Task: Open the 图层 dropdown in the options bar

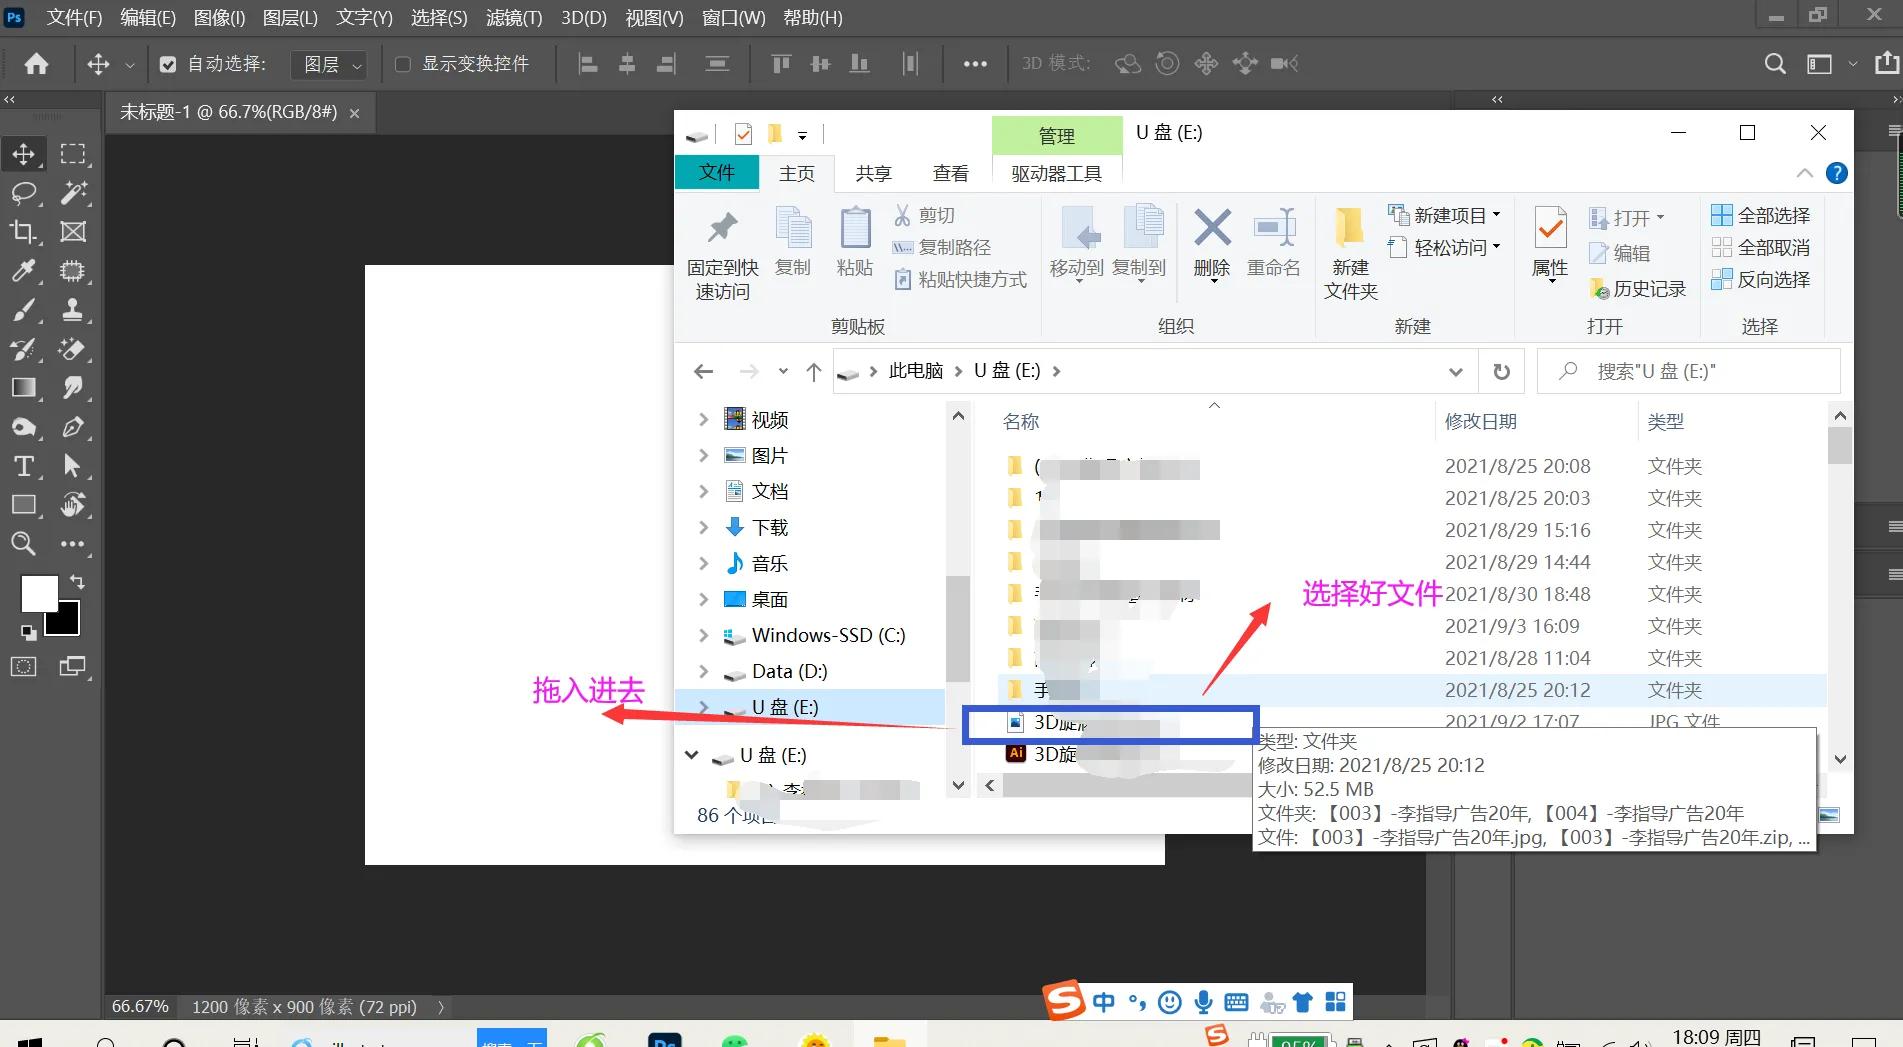Action: pos(330,64)
